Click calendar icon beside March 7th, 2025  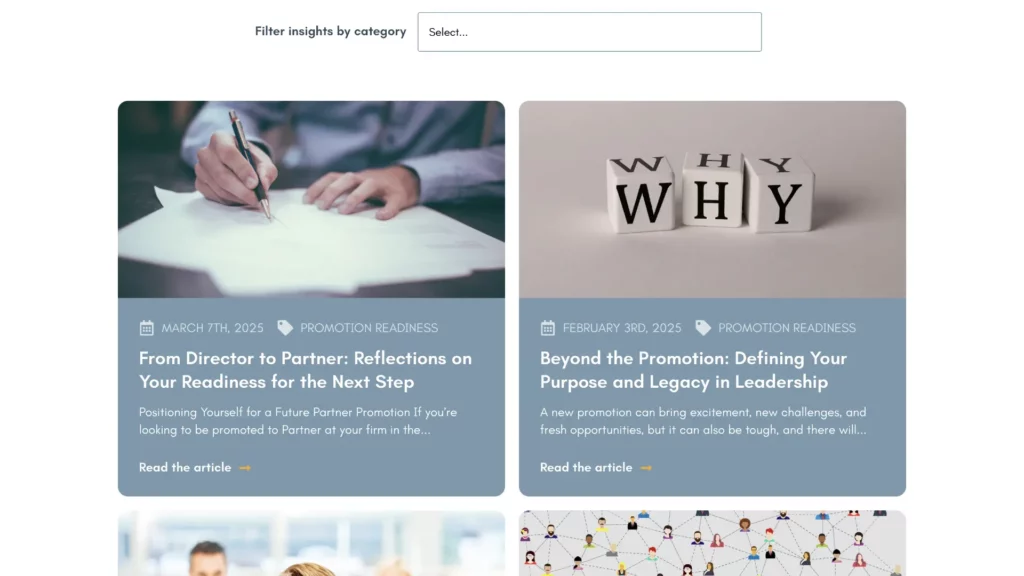click(x=146, y=328)
